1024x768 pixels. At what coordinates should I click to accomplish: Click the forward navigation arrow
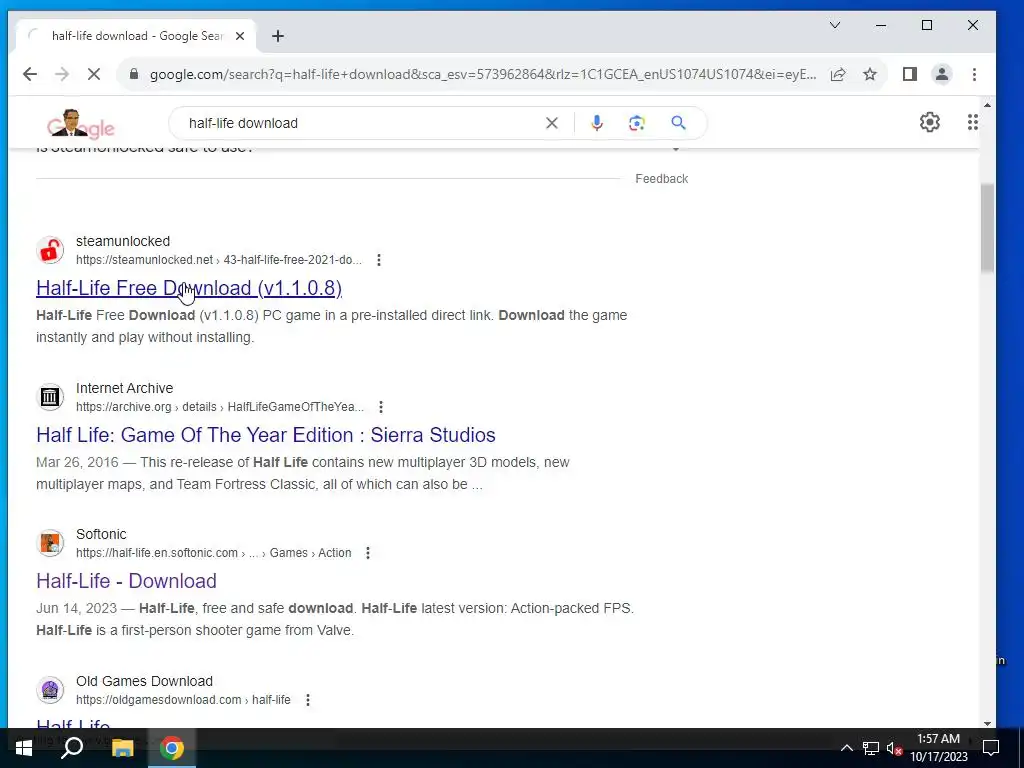pyautogui.click(x=62, y=74)
